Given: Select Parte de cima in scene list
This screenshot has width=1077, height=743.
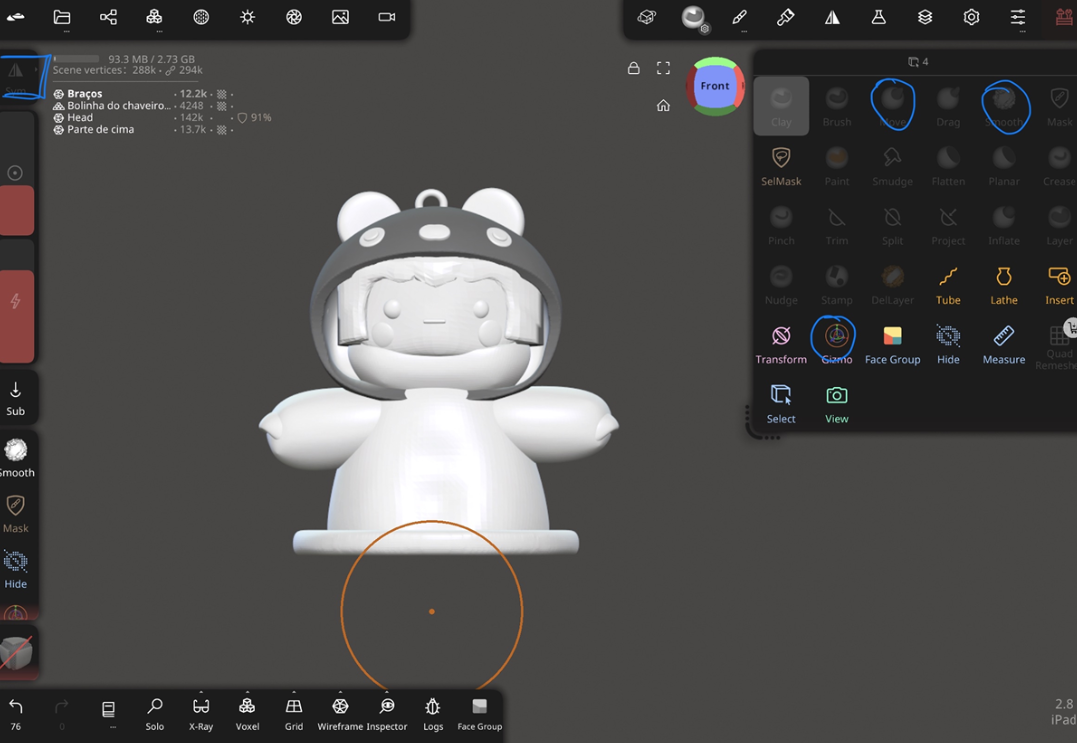Looking at the screenshot, I should point(100,129).
